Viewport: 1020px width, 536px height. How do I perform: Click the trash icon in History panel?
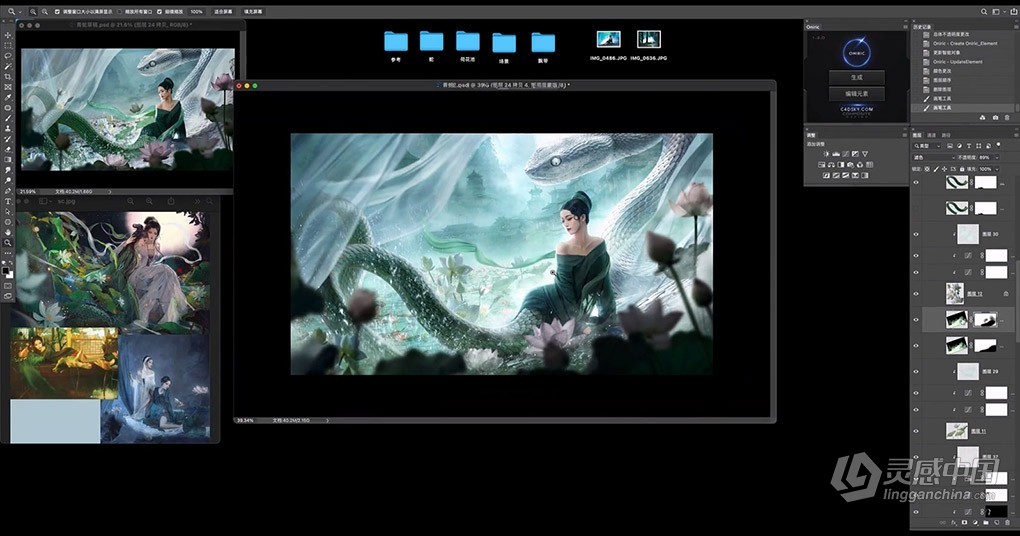pos(1009,118)
